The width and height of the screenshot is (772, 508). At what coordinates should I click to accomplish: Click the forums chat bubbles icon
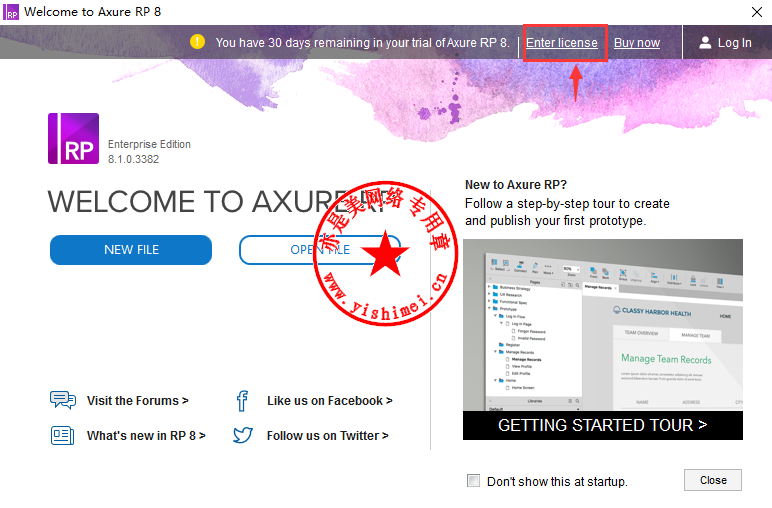pos(63,400)
